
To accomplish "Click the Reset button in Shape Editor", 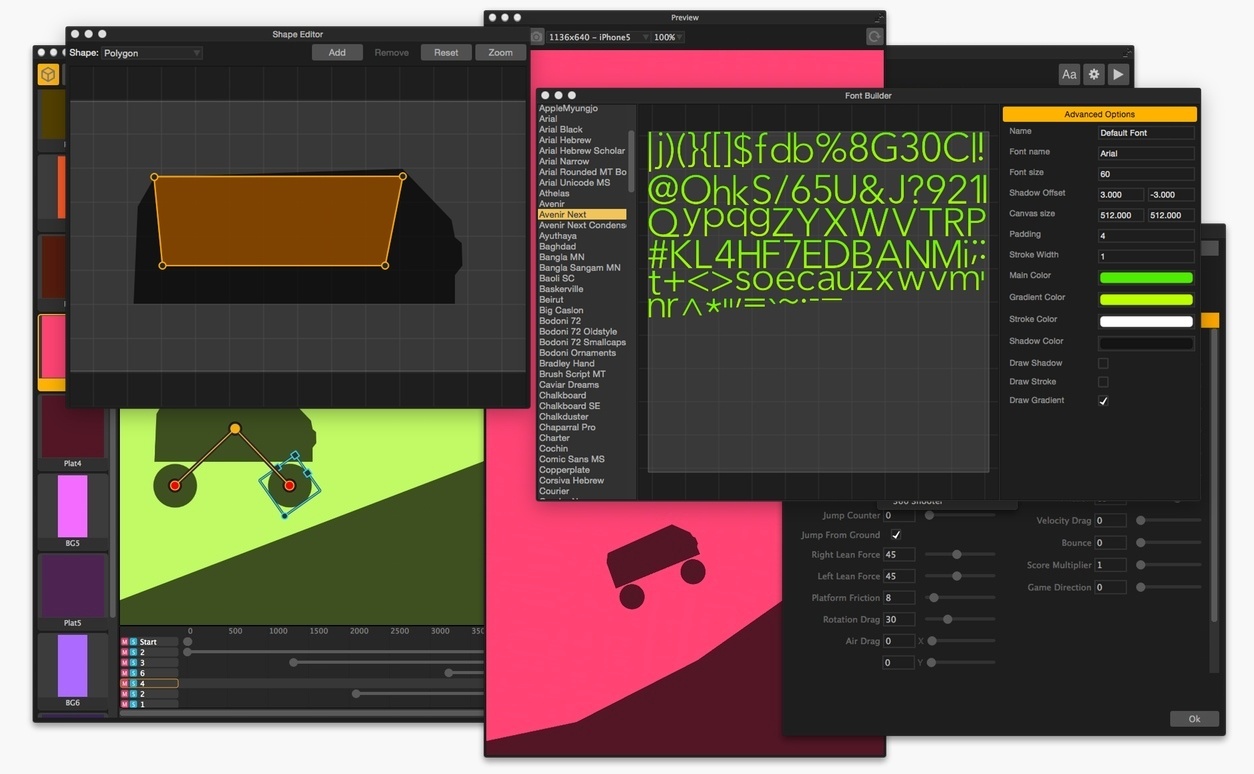I will [x=446, y=52].
